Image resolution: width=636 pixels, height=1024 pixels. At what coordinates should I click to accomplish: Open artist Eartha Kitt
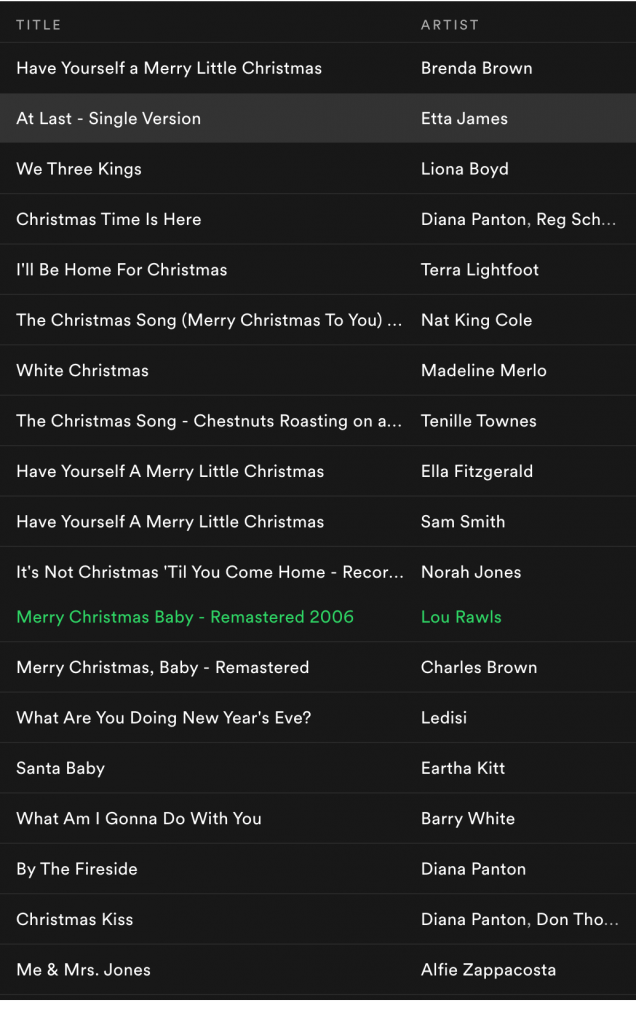coord(463,768)
